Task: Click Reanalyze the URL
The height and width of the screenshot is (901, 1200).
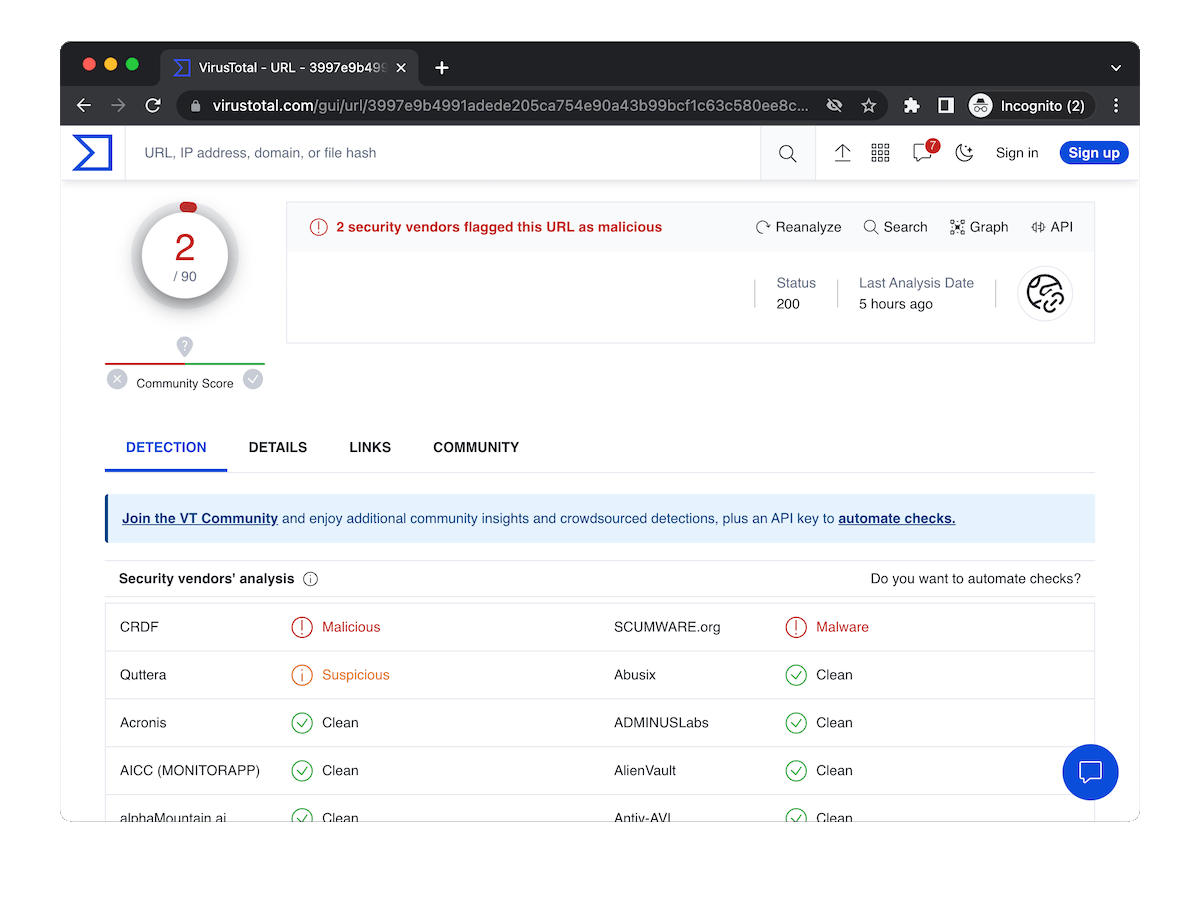Action: pos(798,227)
